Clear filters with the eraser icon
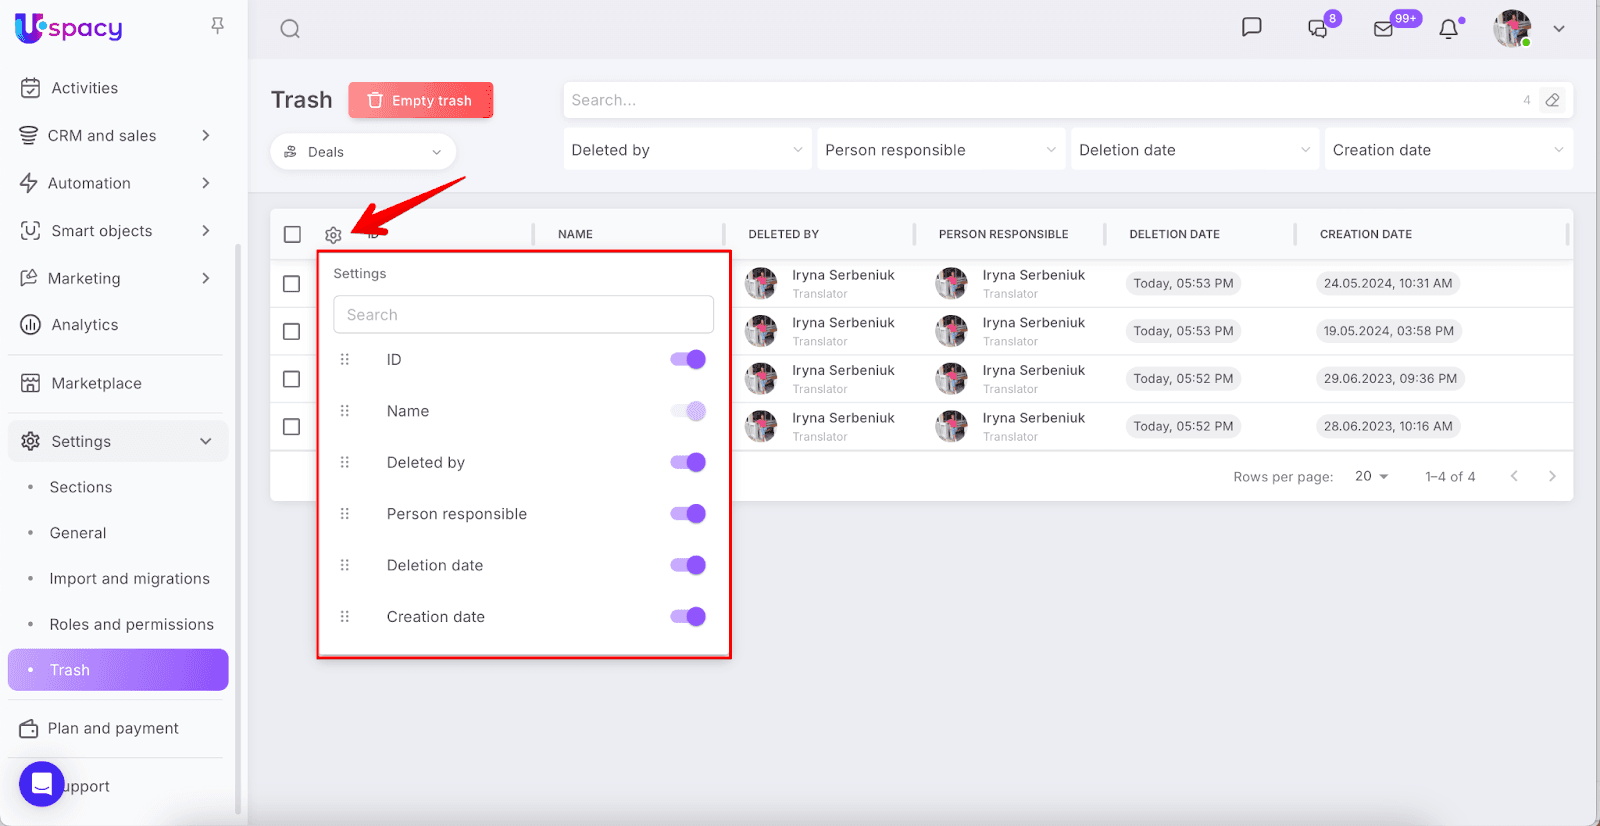This screenshot has height=826, width=1600. point(1552,100)
